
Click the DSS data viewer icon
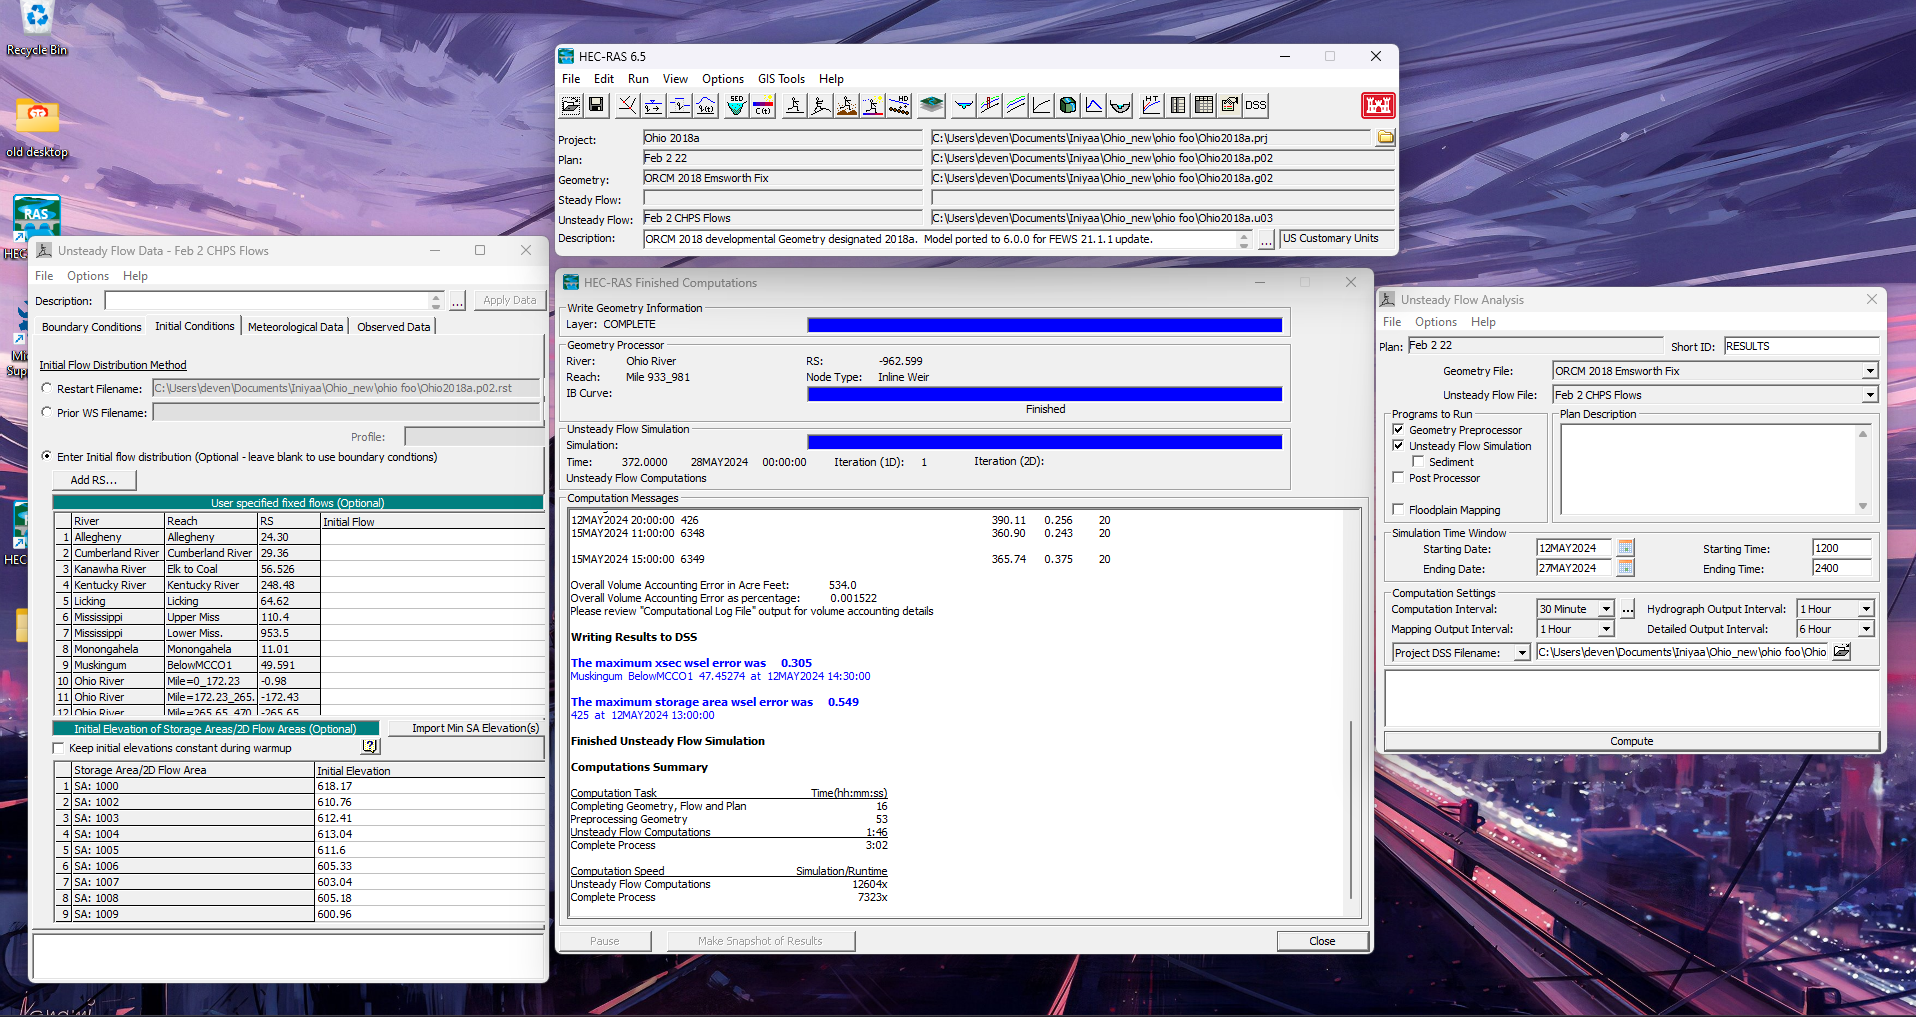pos(1256,105)
